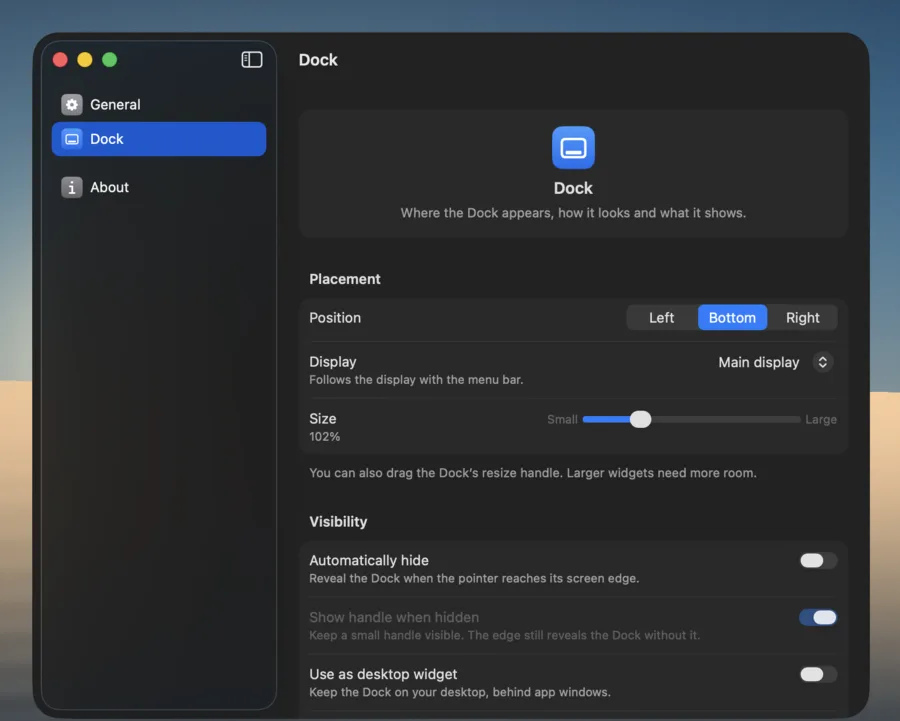This screenshot has width=900, height=721.
Task: Set Dock position to Right
Action: tap(802, 317)
